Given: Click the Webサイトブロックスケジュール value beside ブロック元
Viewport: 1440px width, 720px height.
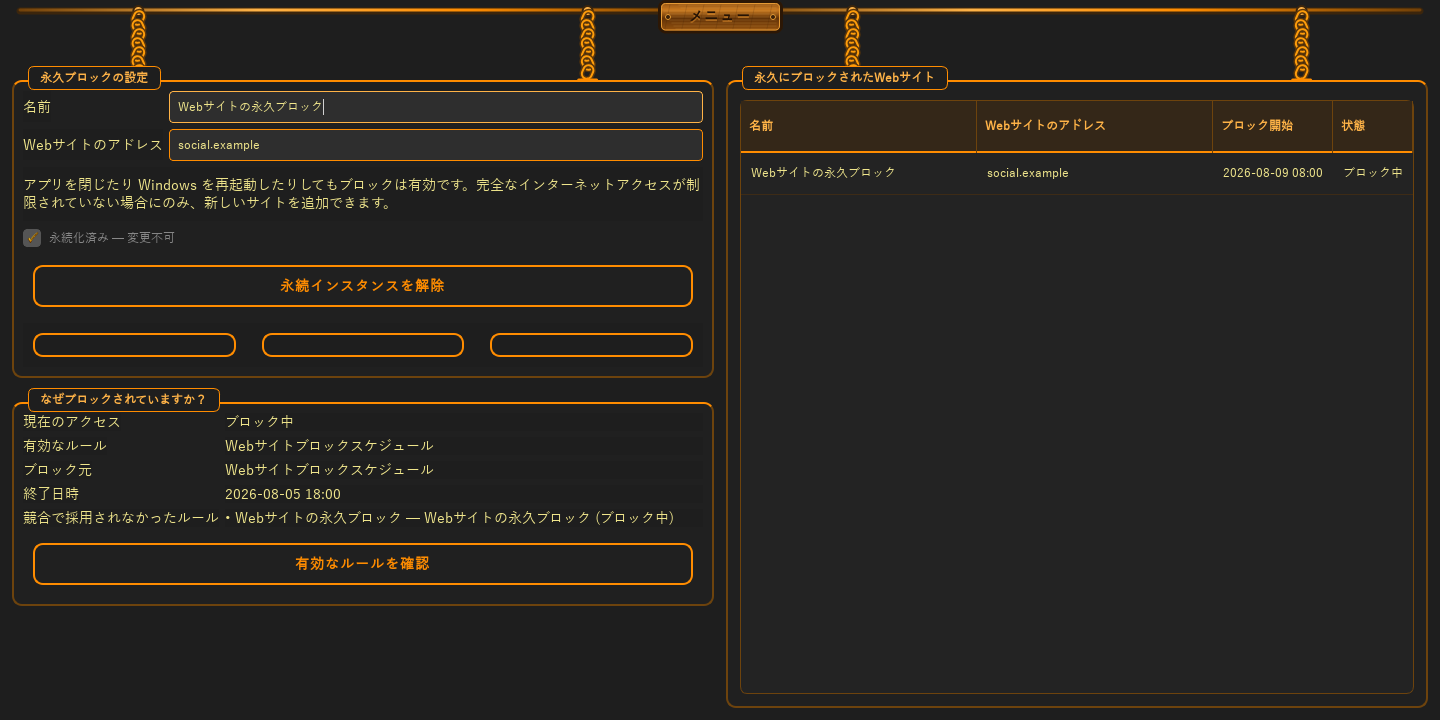Looking at the screenshot, I should tap(329, 470).
